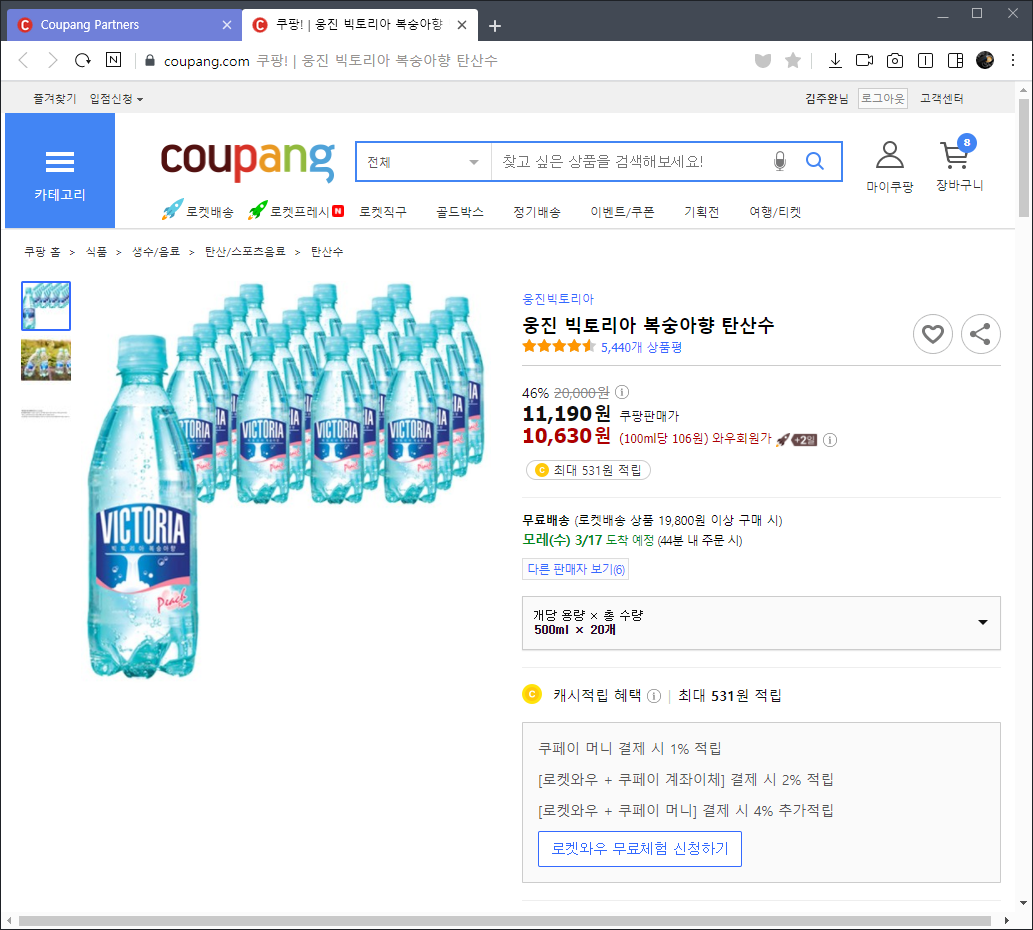Take a capture with the camera icon

point(895,61)
